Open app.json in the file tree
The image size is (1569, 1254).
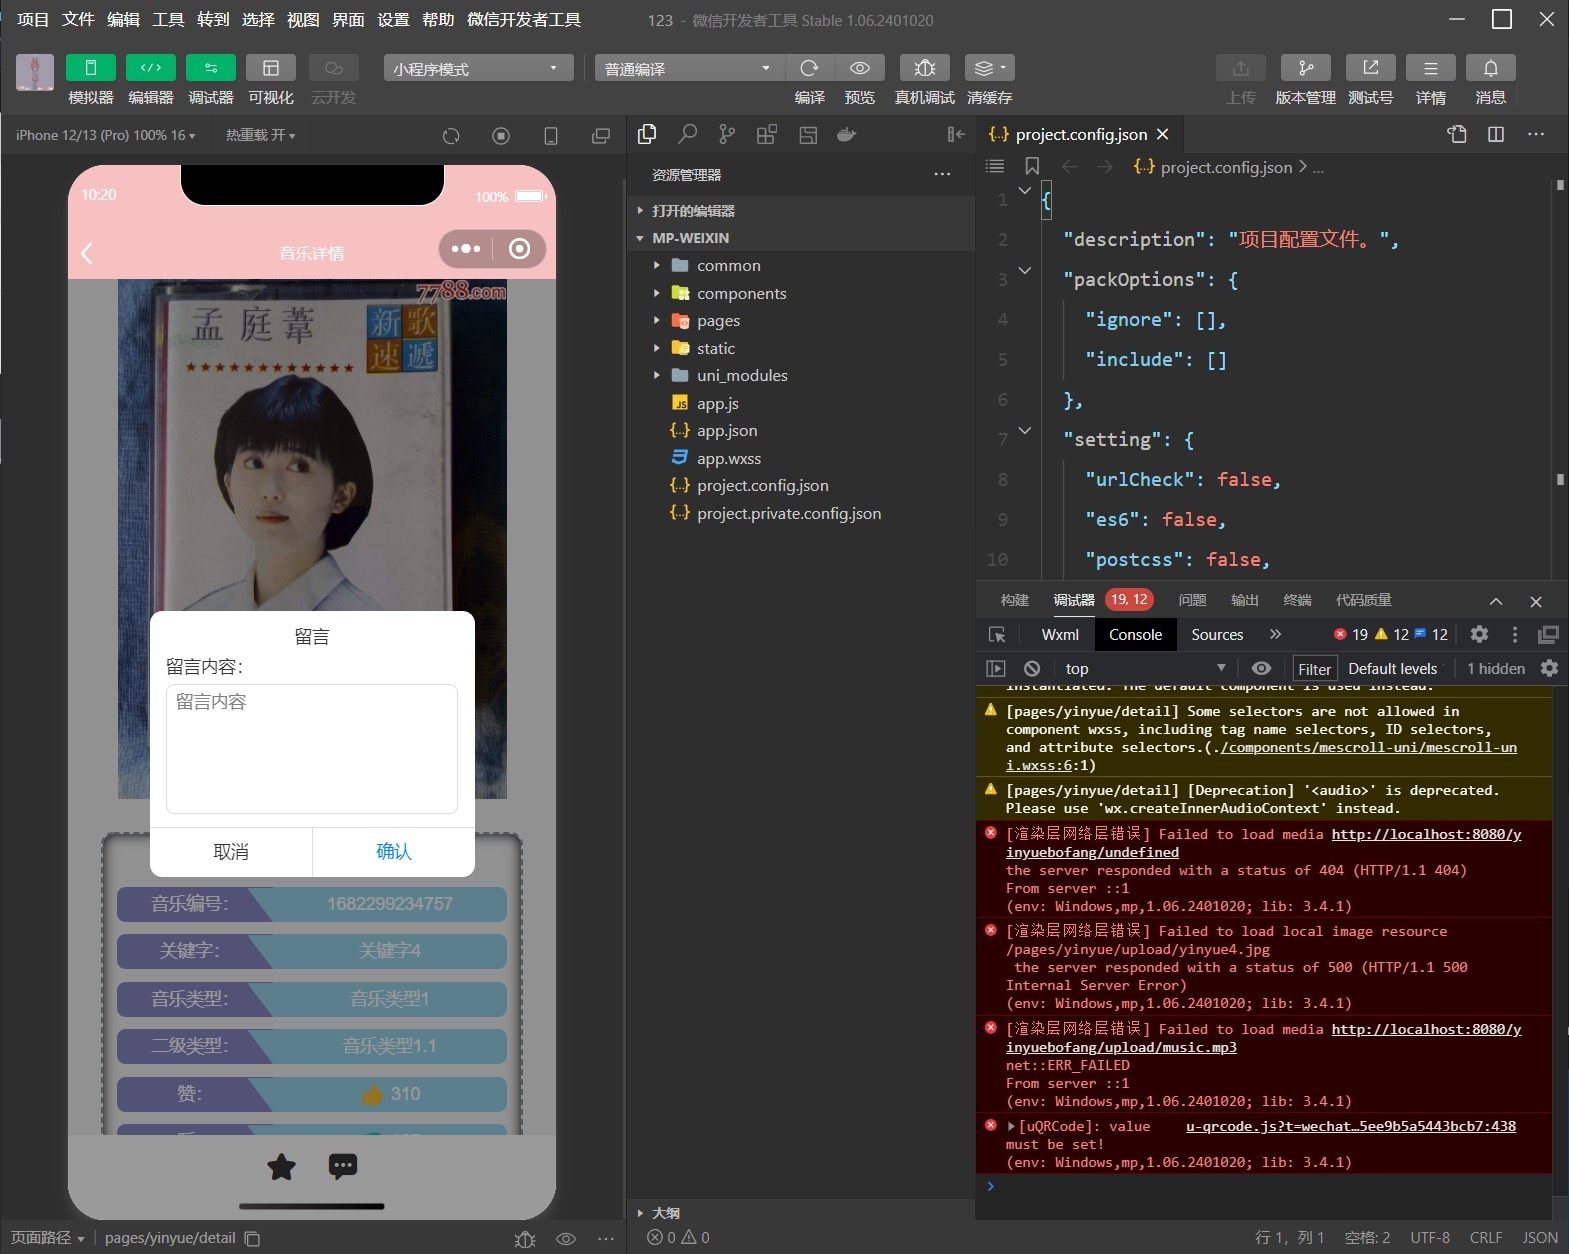[726, 431]
